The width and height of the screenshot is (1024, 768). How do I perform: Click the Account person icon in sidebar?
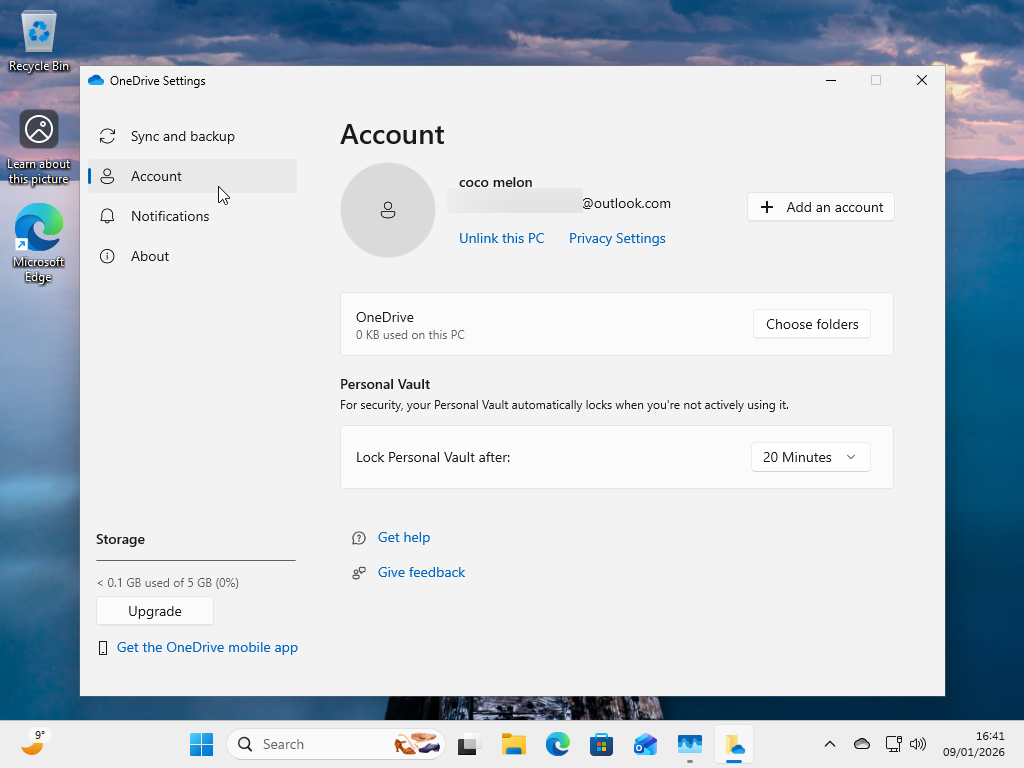click(107, 176)
